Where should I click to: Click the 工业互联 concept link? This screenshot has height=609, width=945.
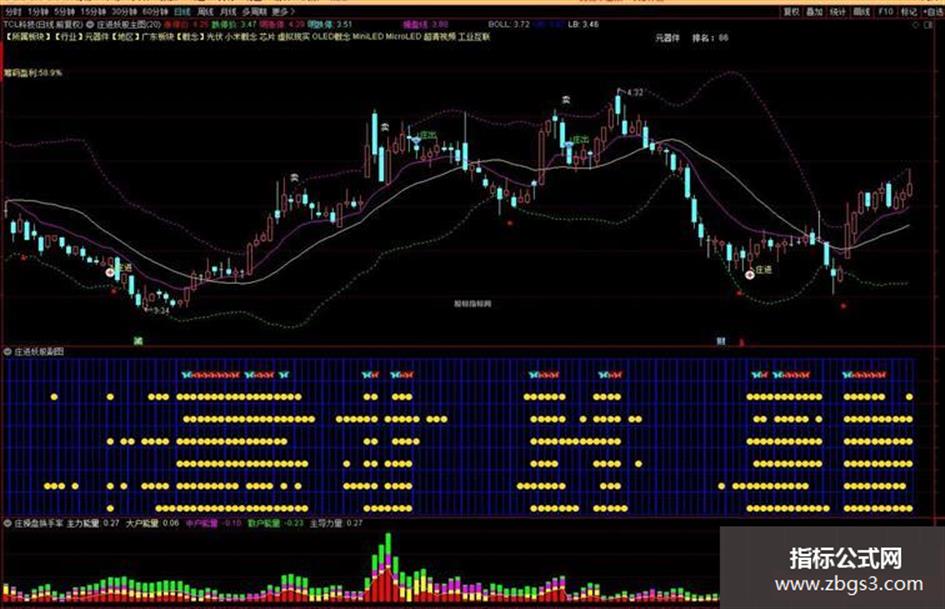click(474, 37)
